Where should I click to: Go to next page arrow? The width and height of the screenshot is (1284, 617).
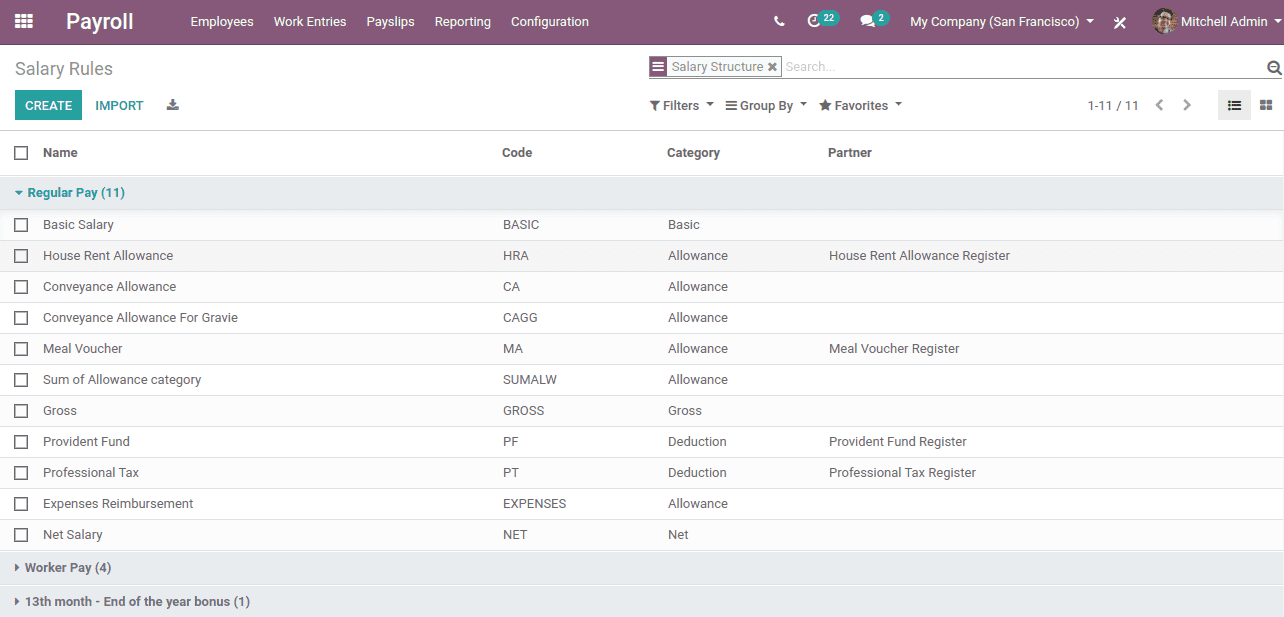1187,105
